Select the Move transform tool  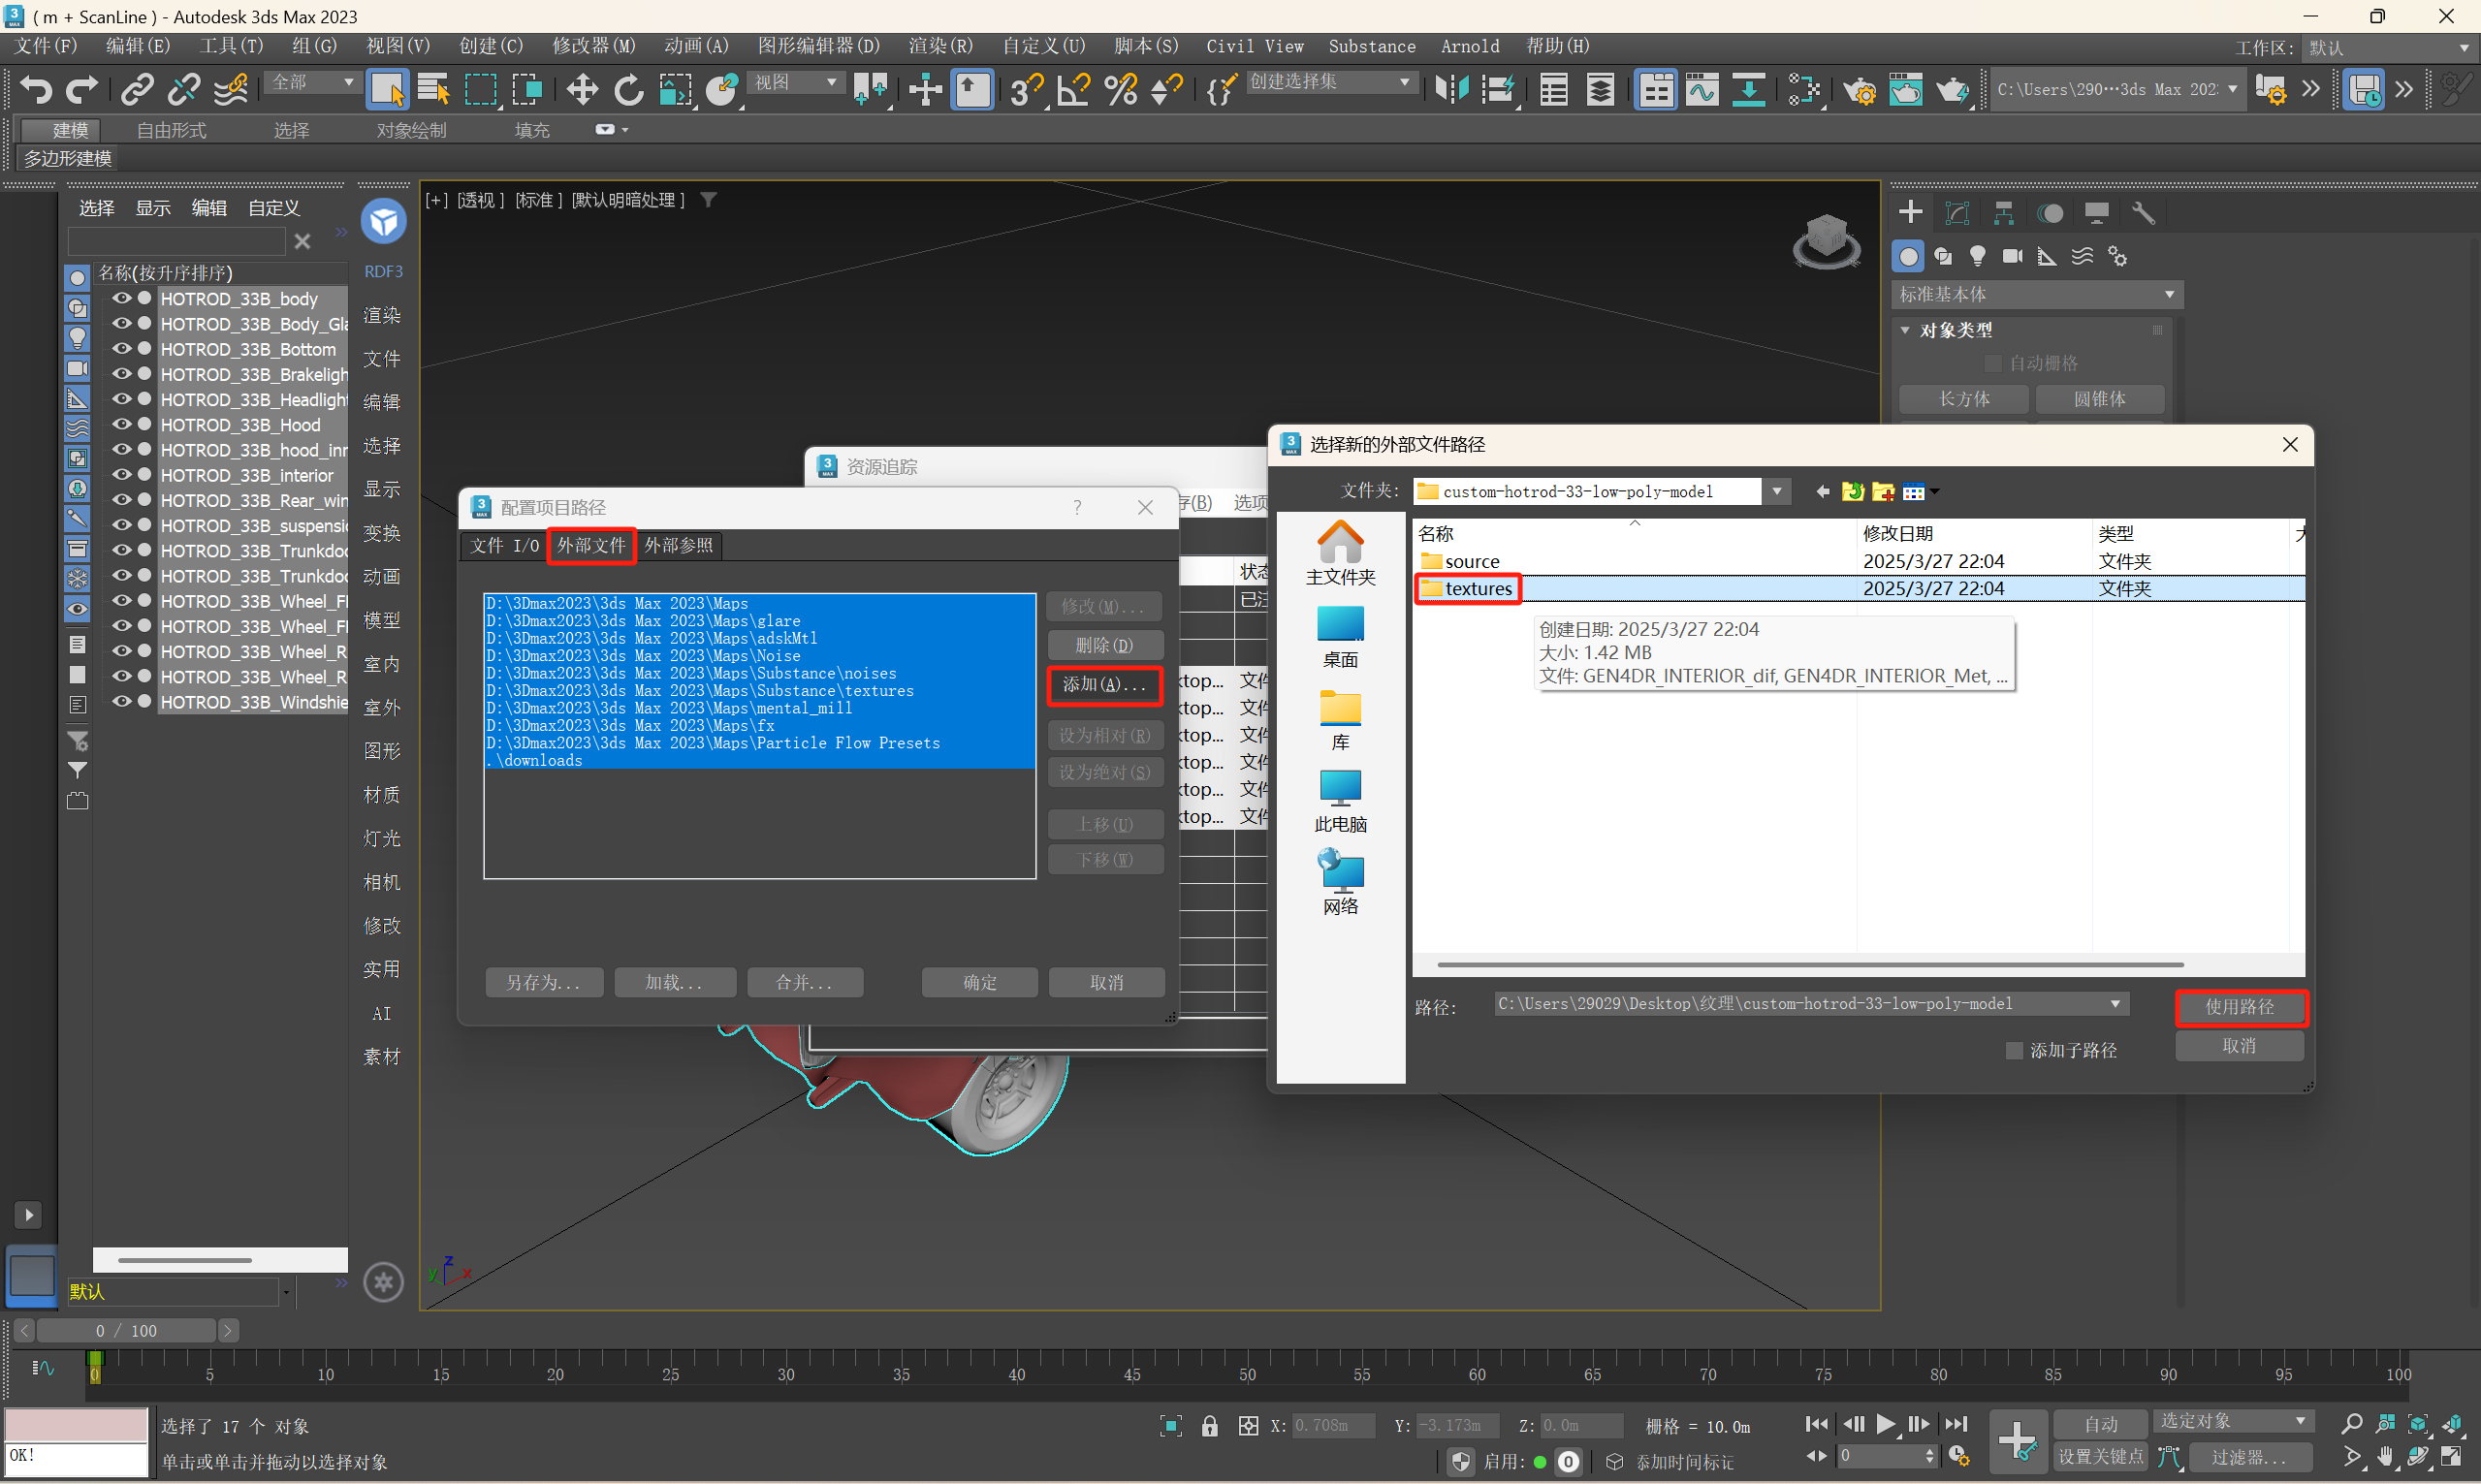point(581,90)
